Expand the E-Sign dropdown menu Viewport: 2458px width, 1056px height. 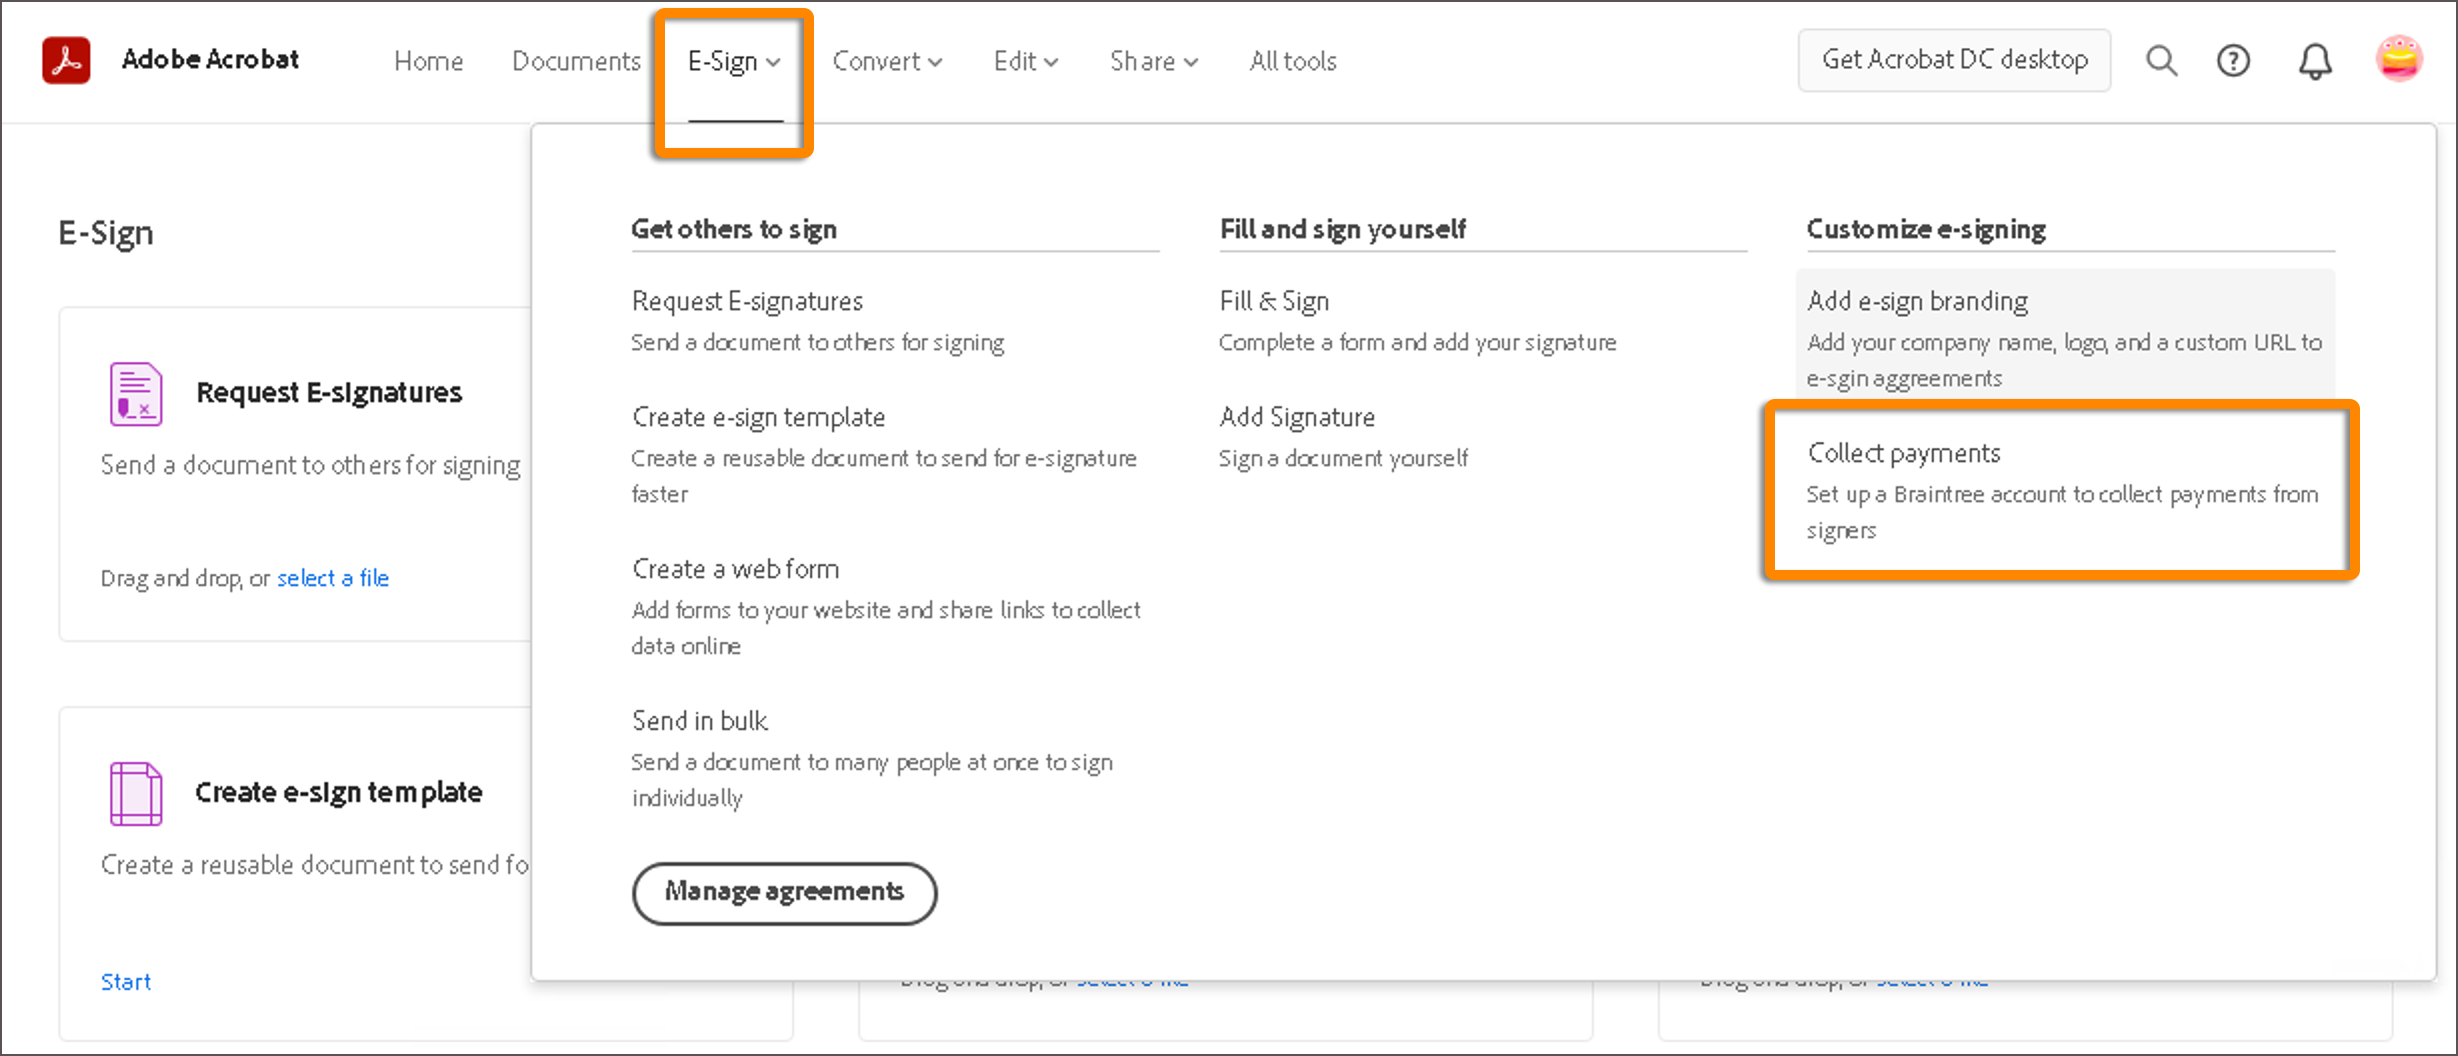[733, 61]
